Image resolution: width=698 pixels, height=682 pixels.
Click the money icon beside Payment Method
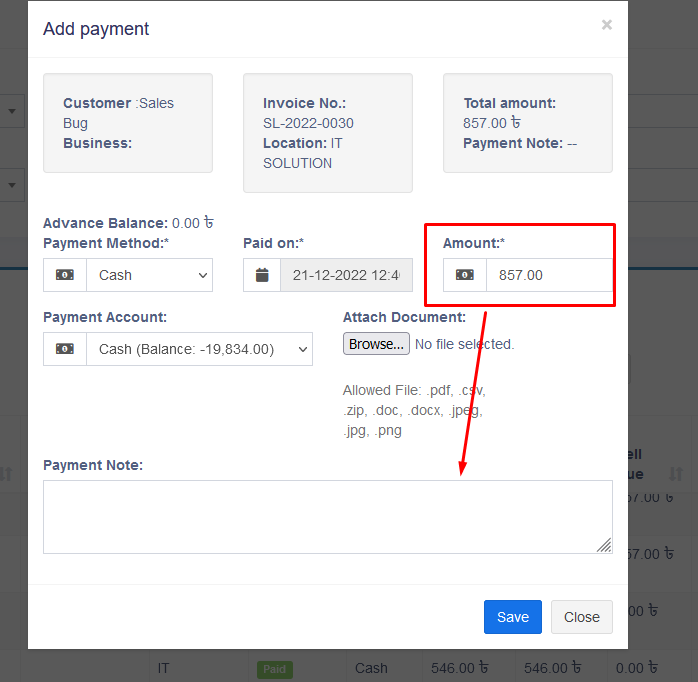pos(65,275)
